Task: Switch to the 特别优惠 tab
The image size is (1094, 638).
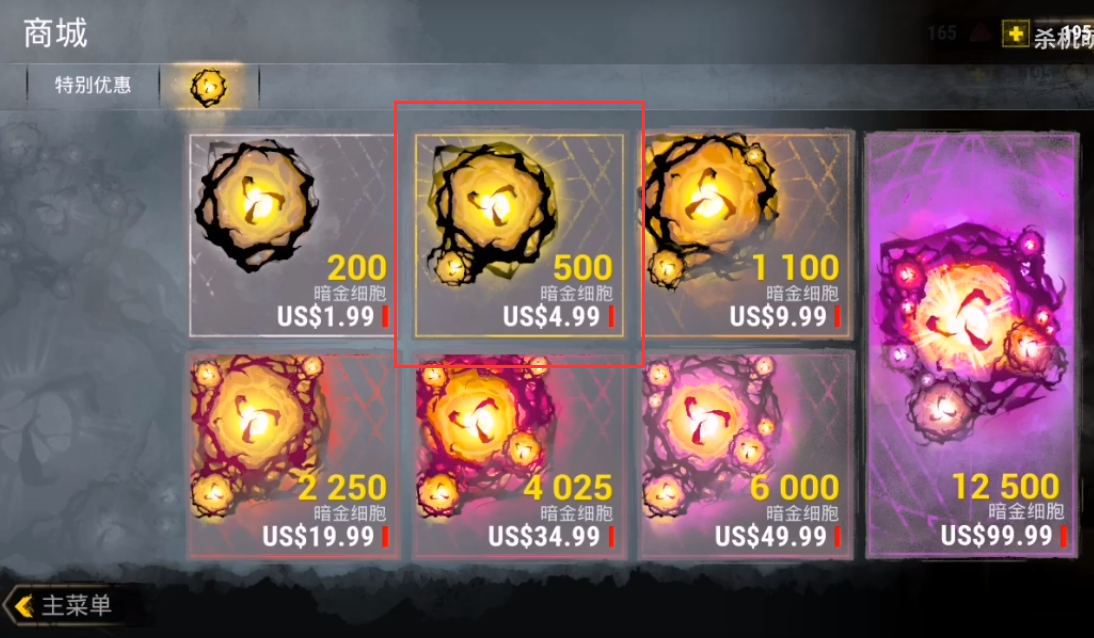Action: click(x=93, y=85)
